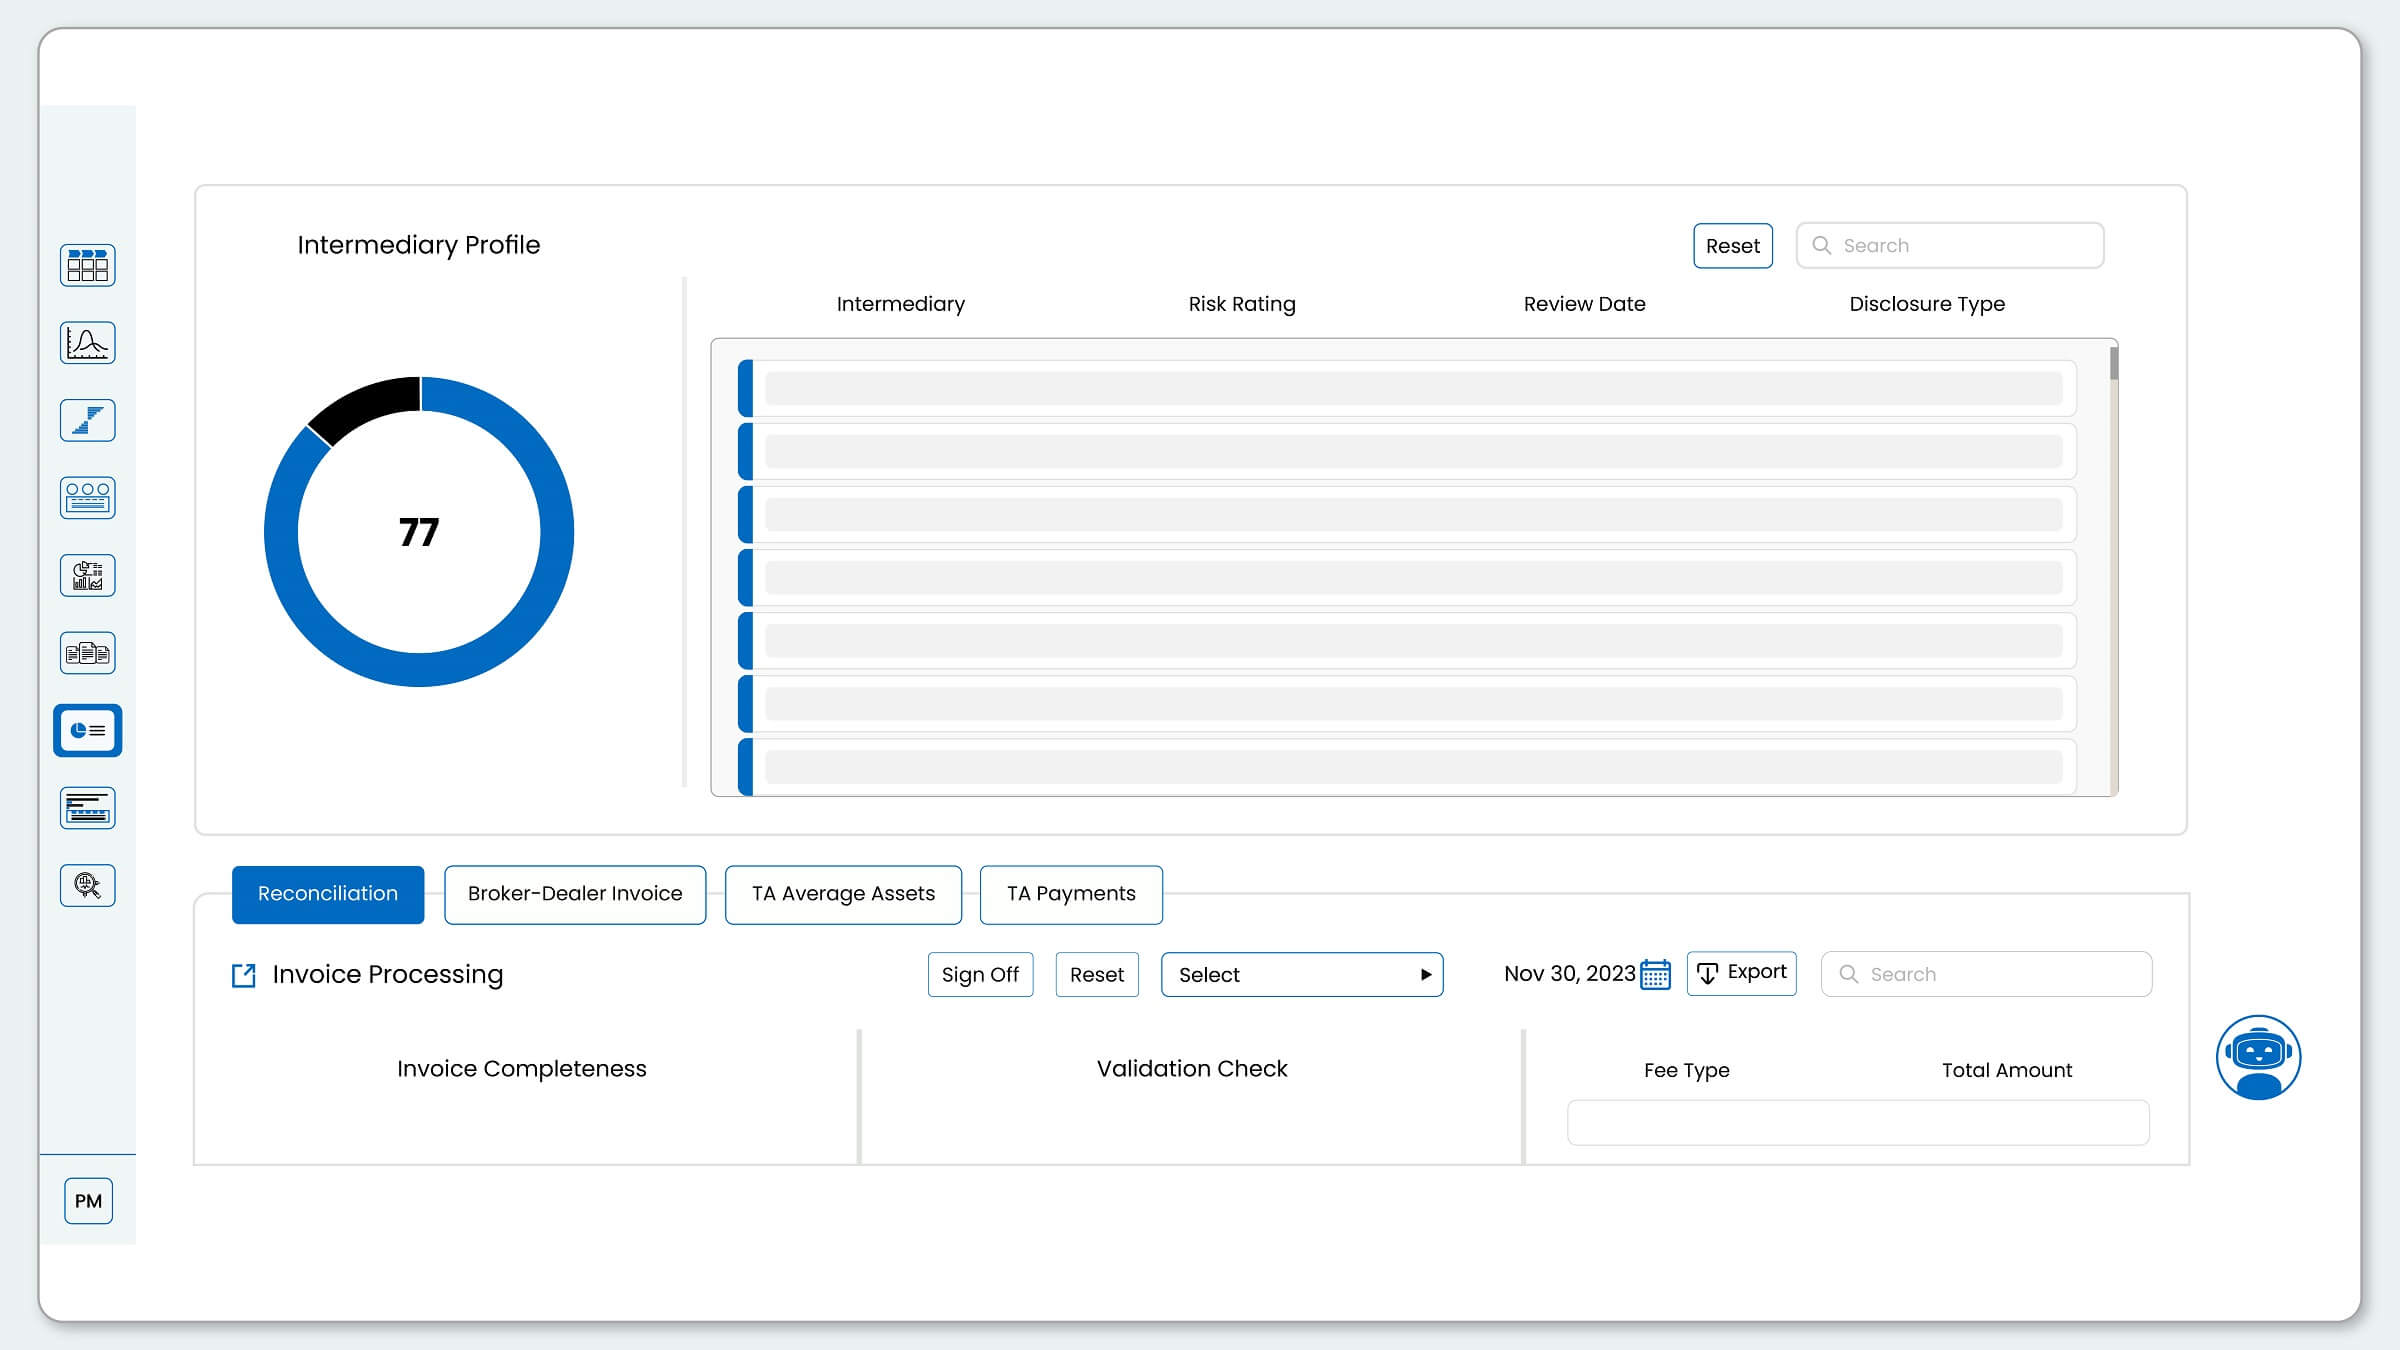
Task: Open the TA Average Assets tab
Action: pos(843,894)
